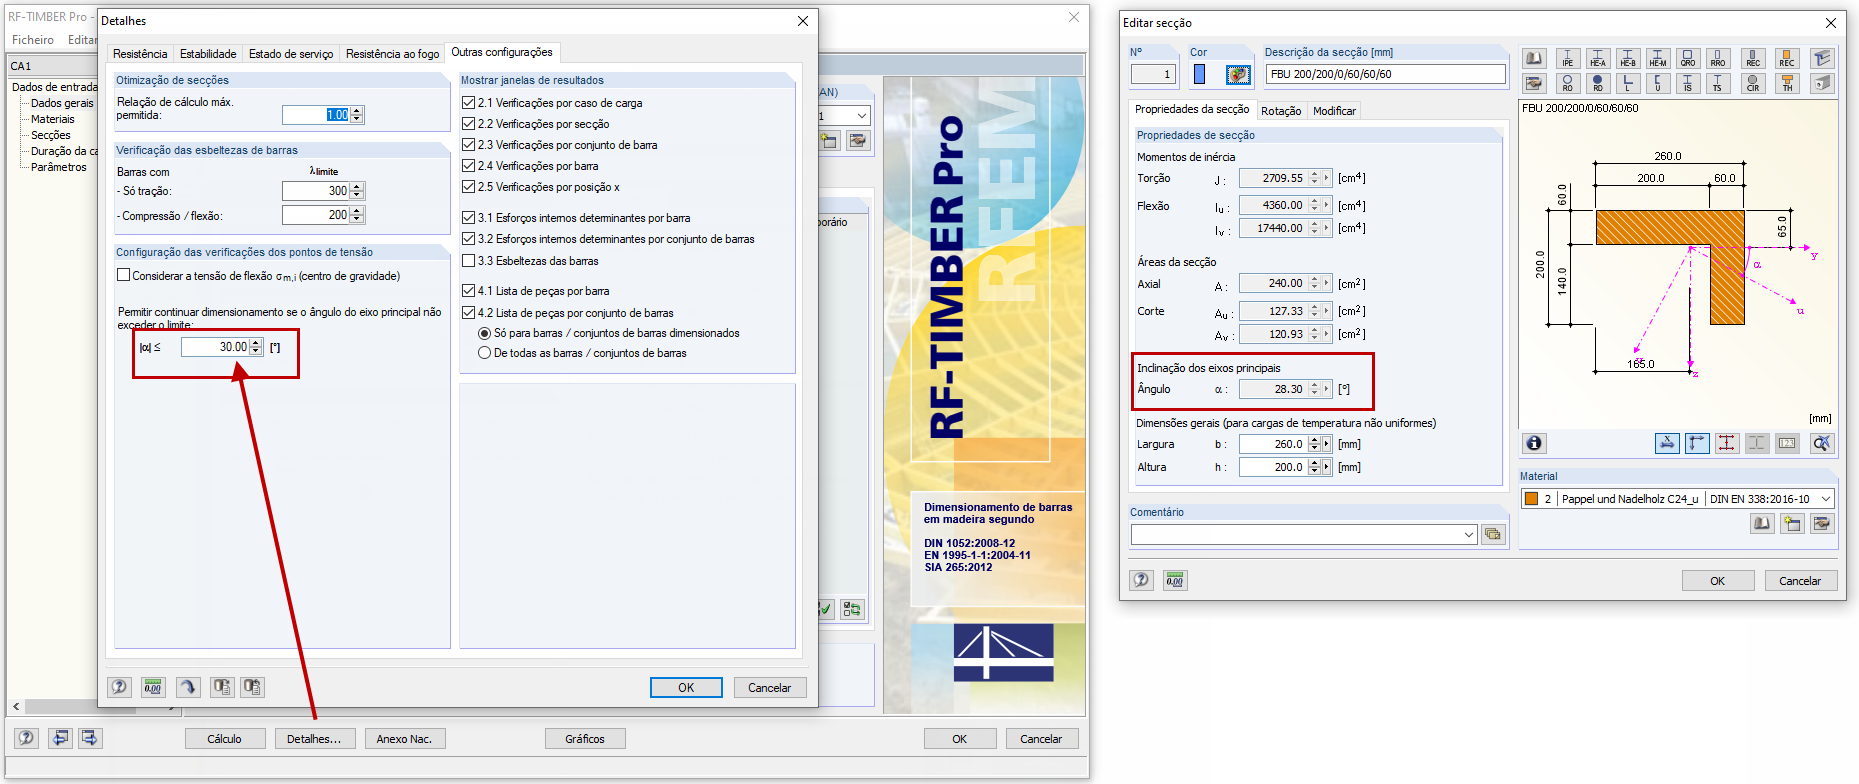Switch to the Resistência tab
Viewport: 1859px width, 784px height.
140,54
